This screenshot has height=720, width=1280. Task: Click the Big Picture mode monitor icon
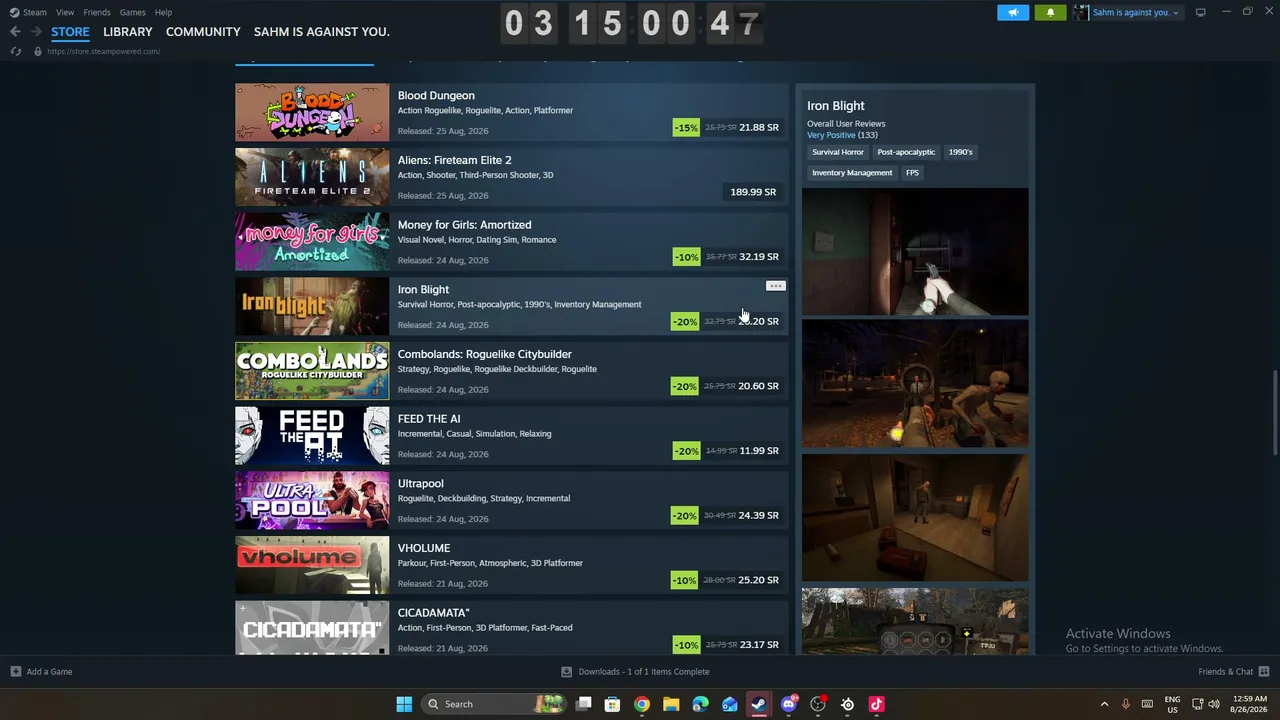[x=1200, y=12]
